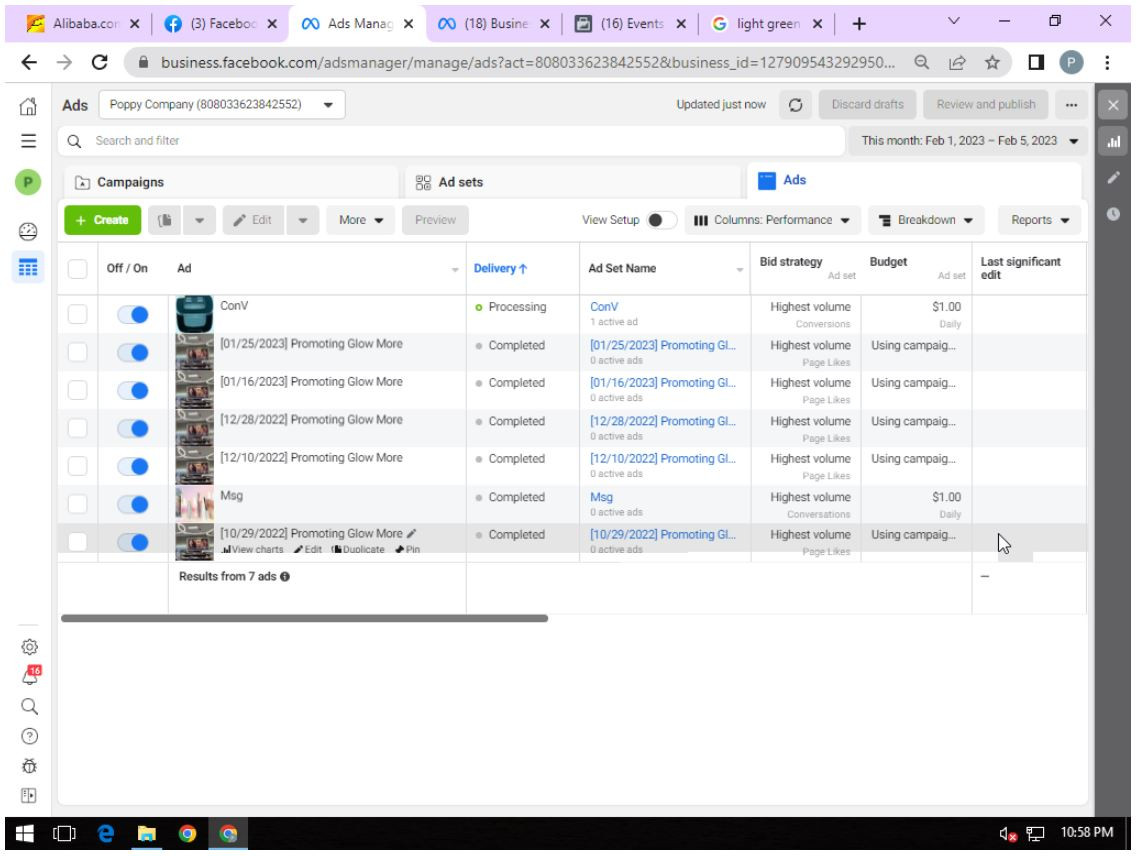Open Account overview gauge icon
1137x856 pixels.
pos(28,231)
